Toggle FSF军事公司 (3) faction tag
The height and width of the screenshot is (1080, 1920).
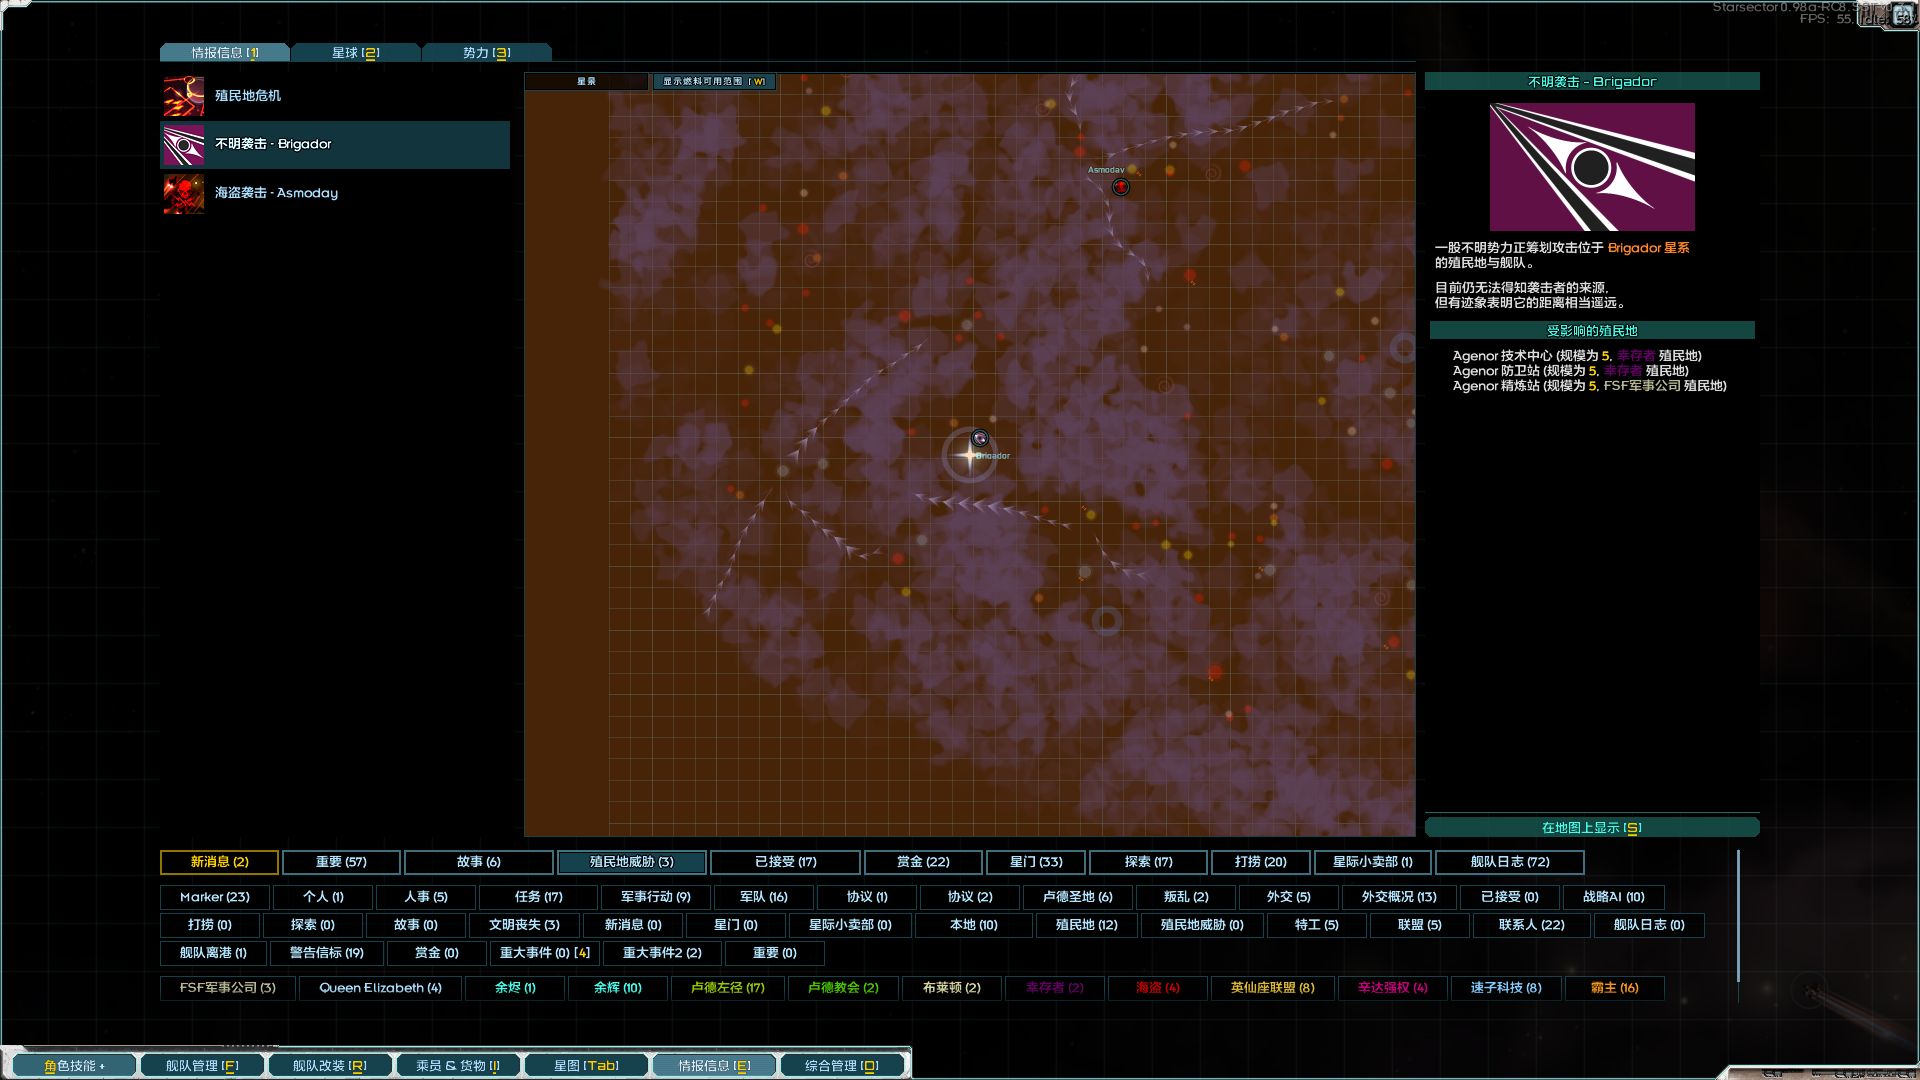228,988
